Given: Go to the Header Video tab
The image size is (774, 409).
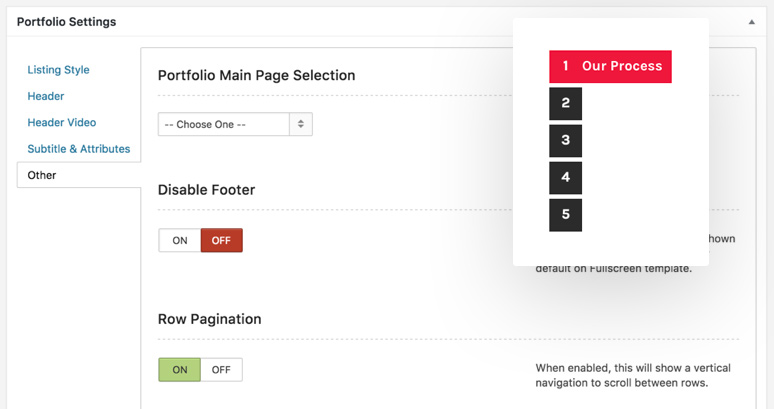Looking at the screenshot, I should (62, 122).
